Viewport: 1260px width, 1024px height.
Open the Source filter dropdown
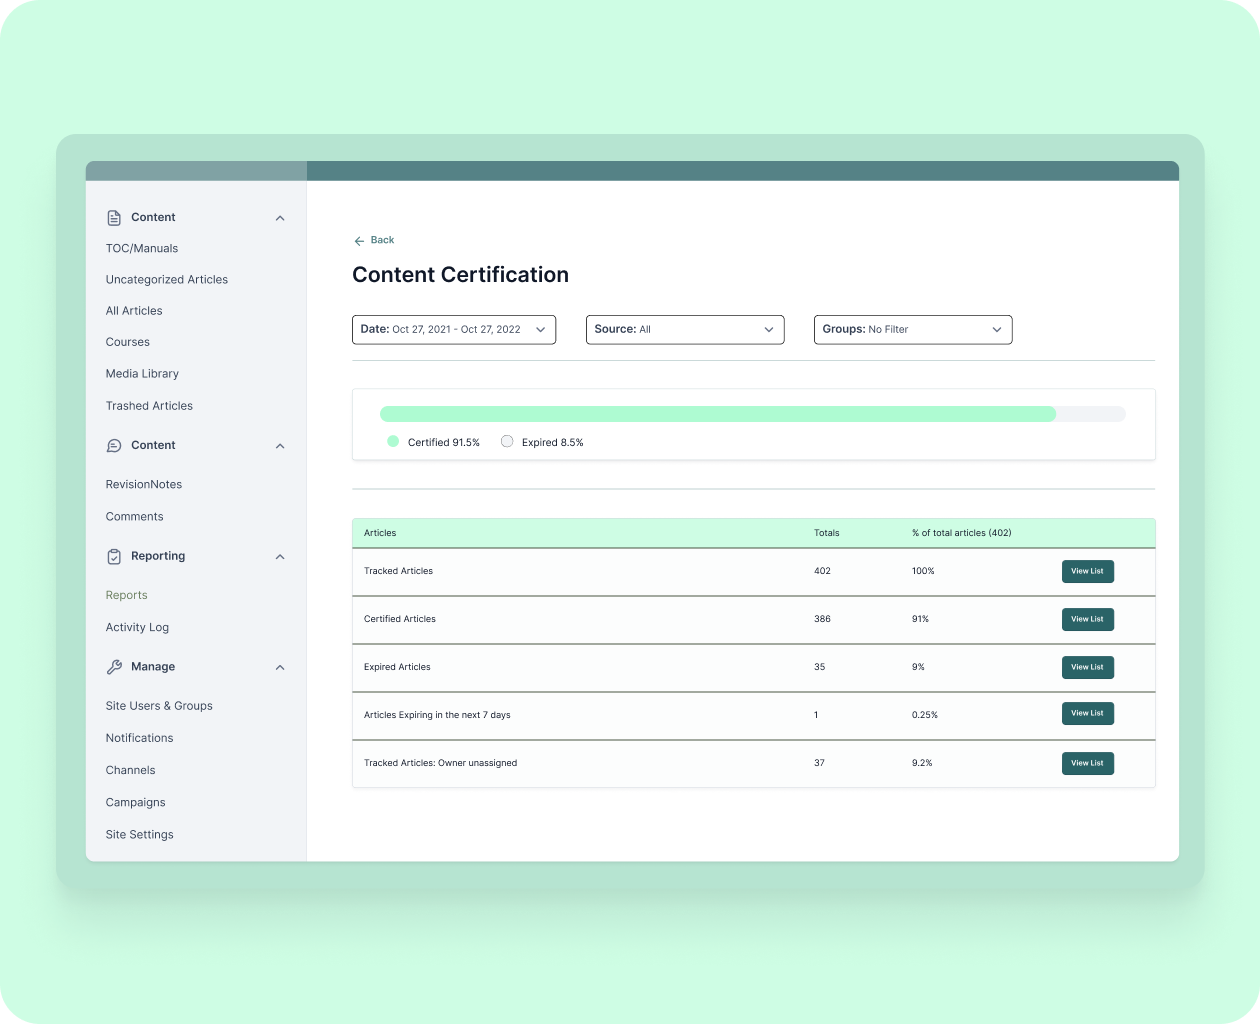685,329
